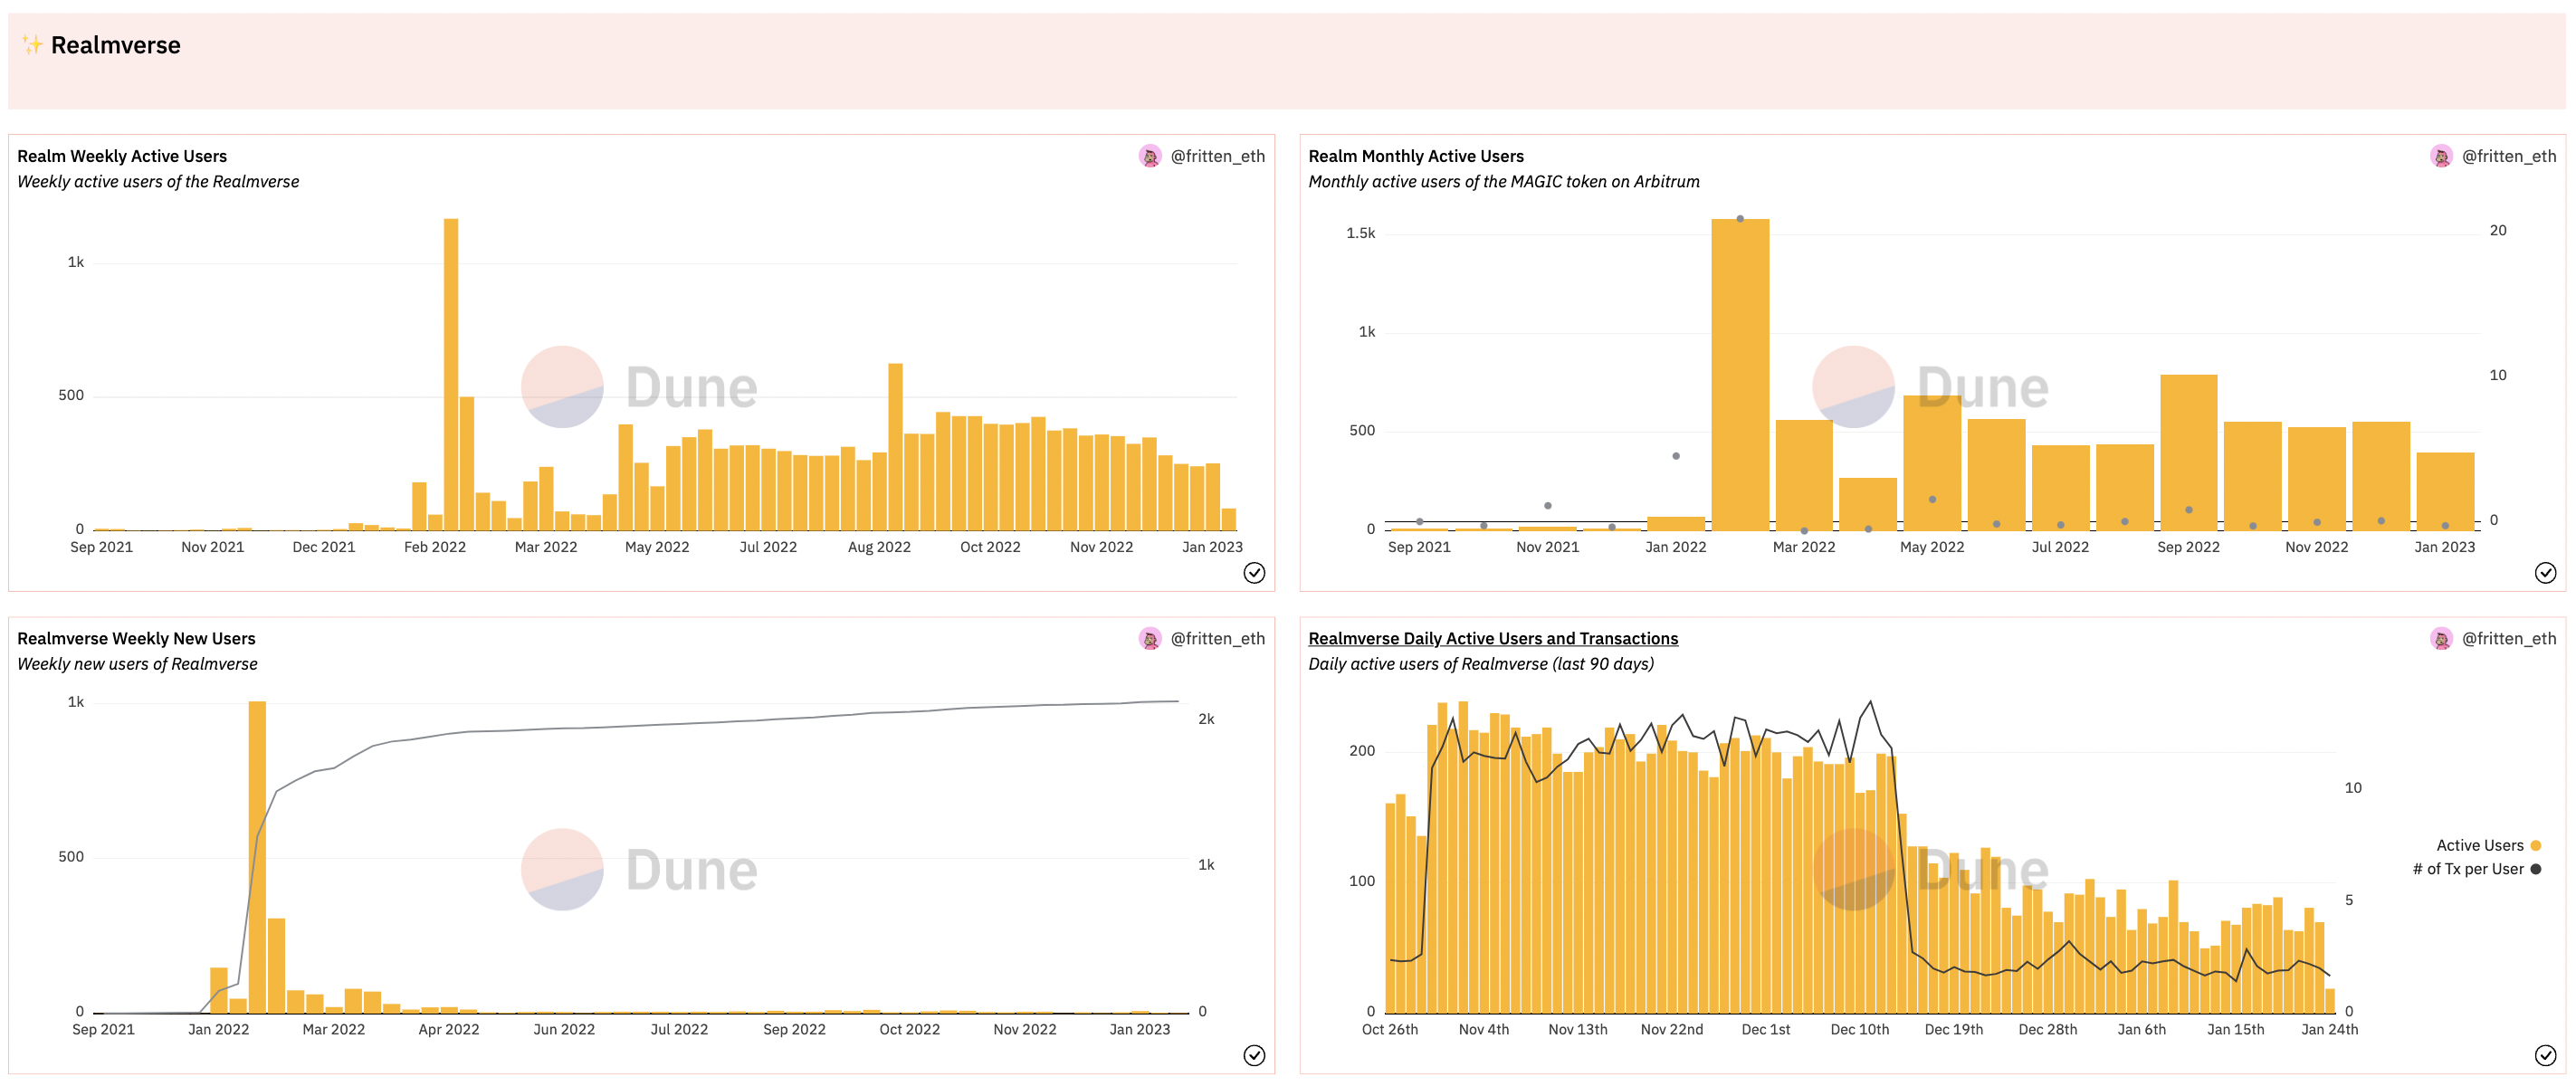
Task: Open fritten_eth avatar on Weekly Active Users panel
Action: pyautogui.click(x=1150, y=156)
